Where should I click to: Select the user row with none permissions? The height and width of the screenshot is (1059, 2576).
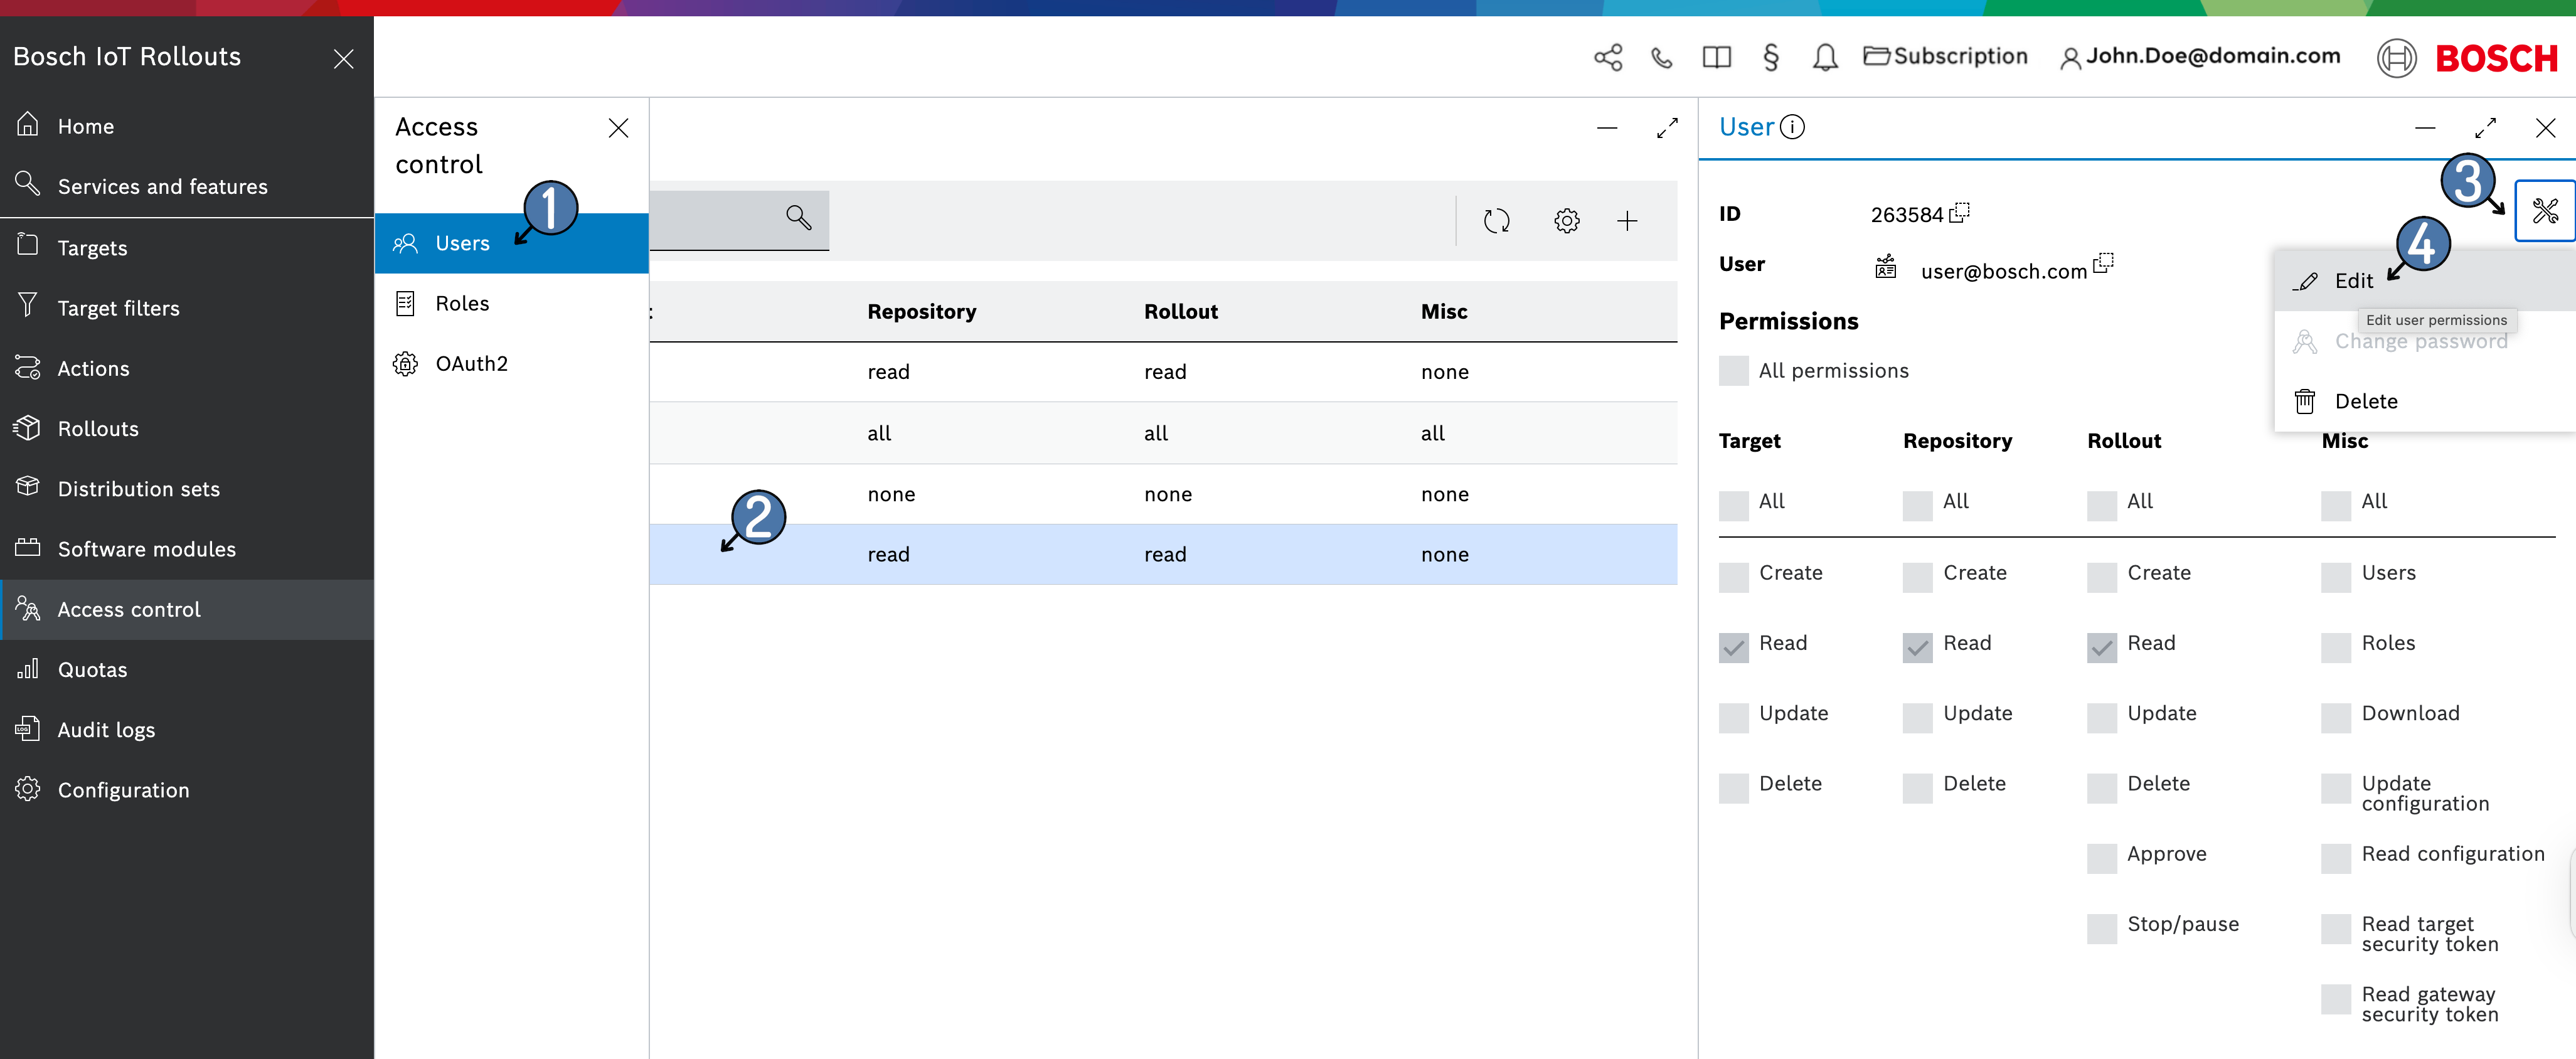pos(1163,494)
